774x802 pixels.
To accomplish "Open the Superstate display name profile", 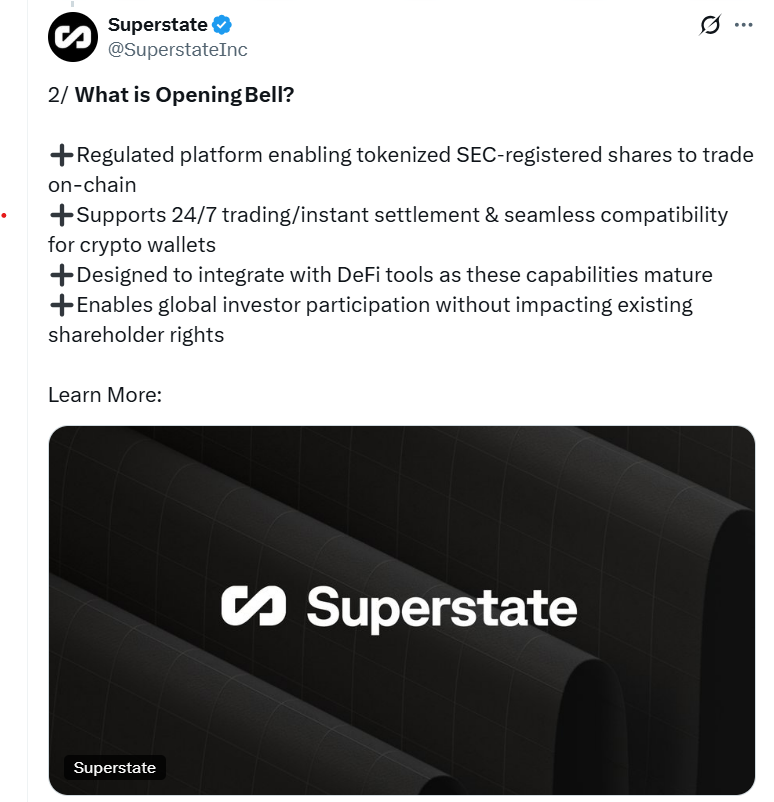I will point(159,24).
